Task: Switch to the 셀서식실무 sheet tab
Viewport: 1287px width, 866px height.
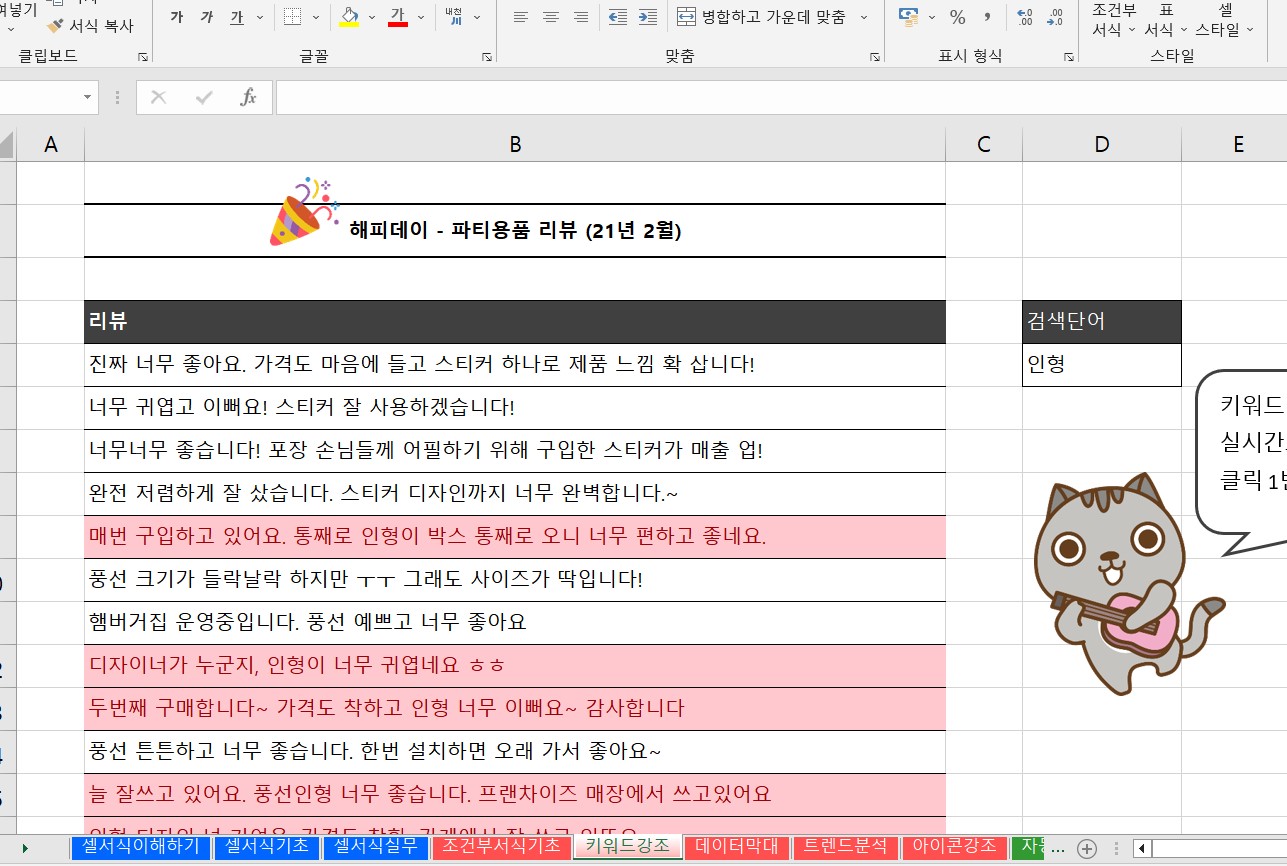Action: point(375,846)
